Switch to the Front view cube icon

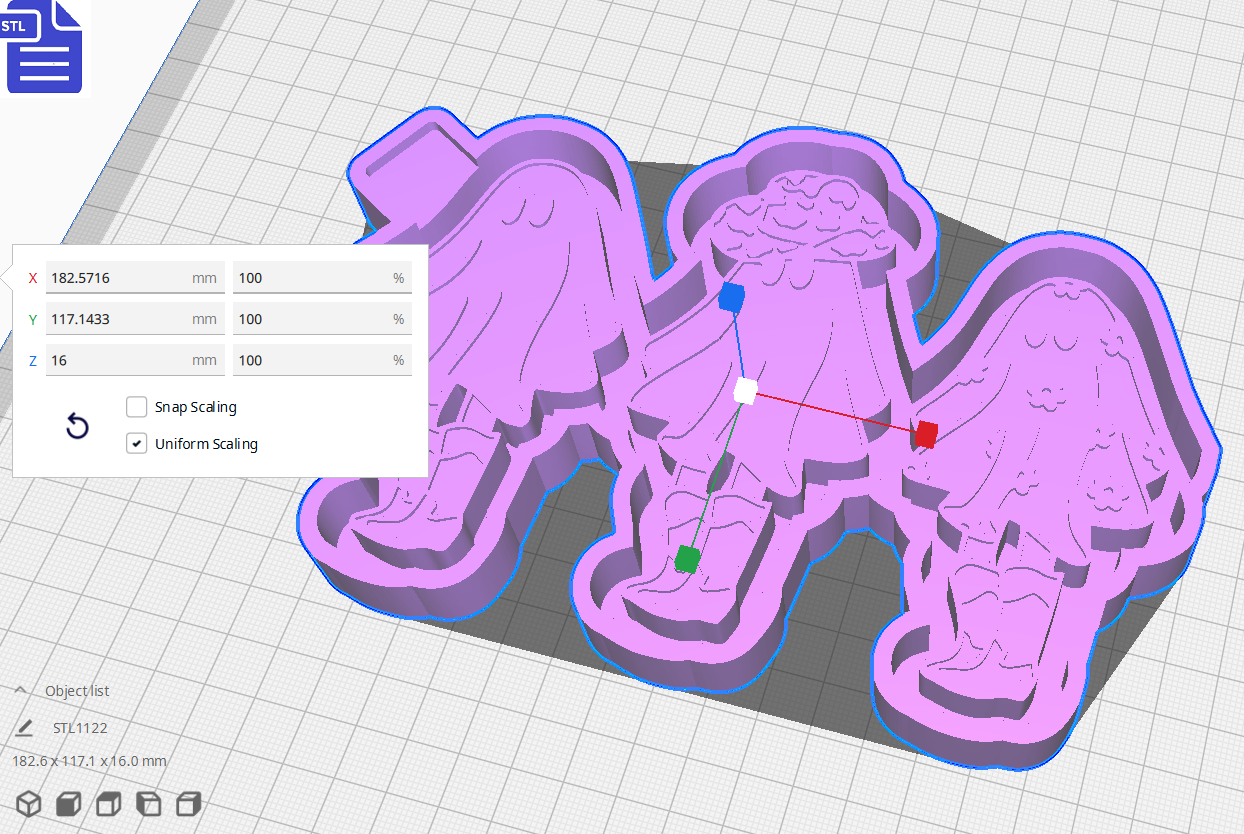tap(68, 803)
